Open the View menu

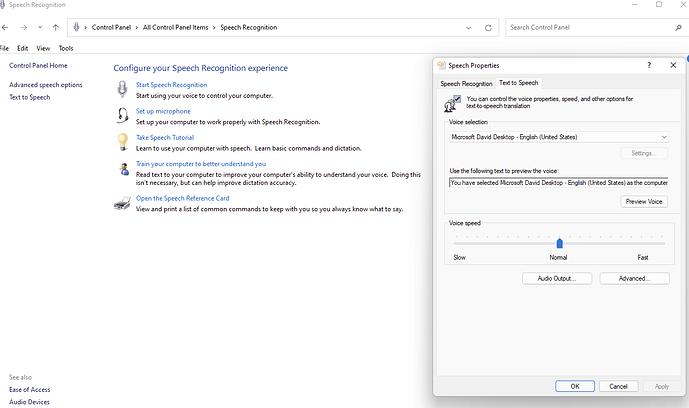(x=43, y=48)
